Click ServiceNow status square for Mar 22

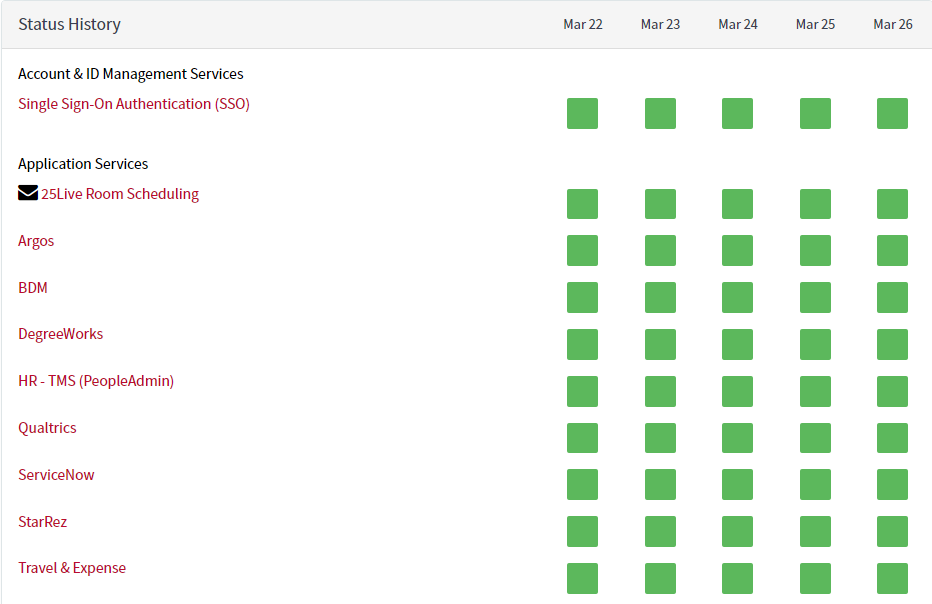[582, 485]
